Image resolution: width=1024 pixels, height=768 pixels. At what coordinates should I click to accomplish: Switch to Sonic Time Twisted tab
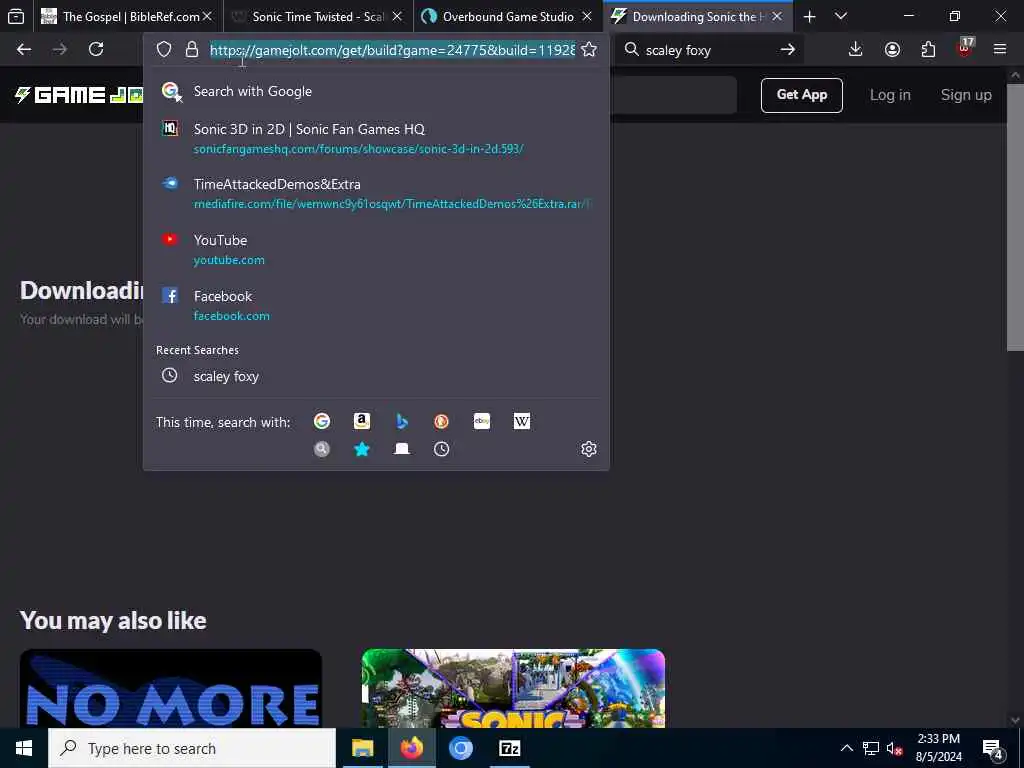(x=318, y=16)
